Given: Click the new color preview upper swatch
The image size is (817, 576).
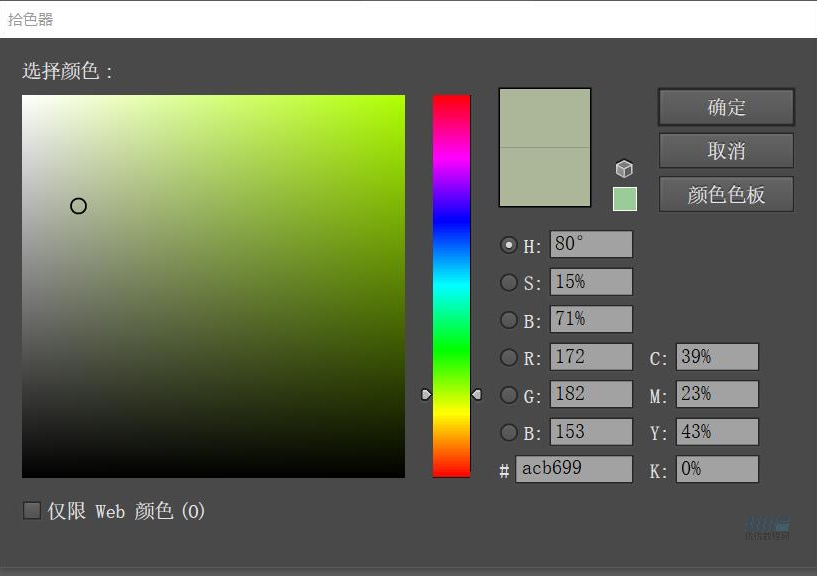Looking at the screenshot, I should click(x=545, y=118).
